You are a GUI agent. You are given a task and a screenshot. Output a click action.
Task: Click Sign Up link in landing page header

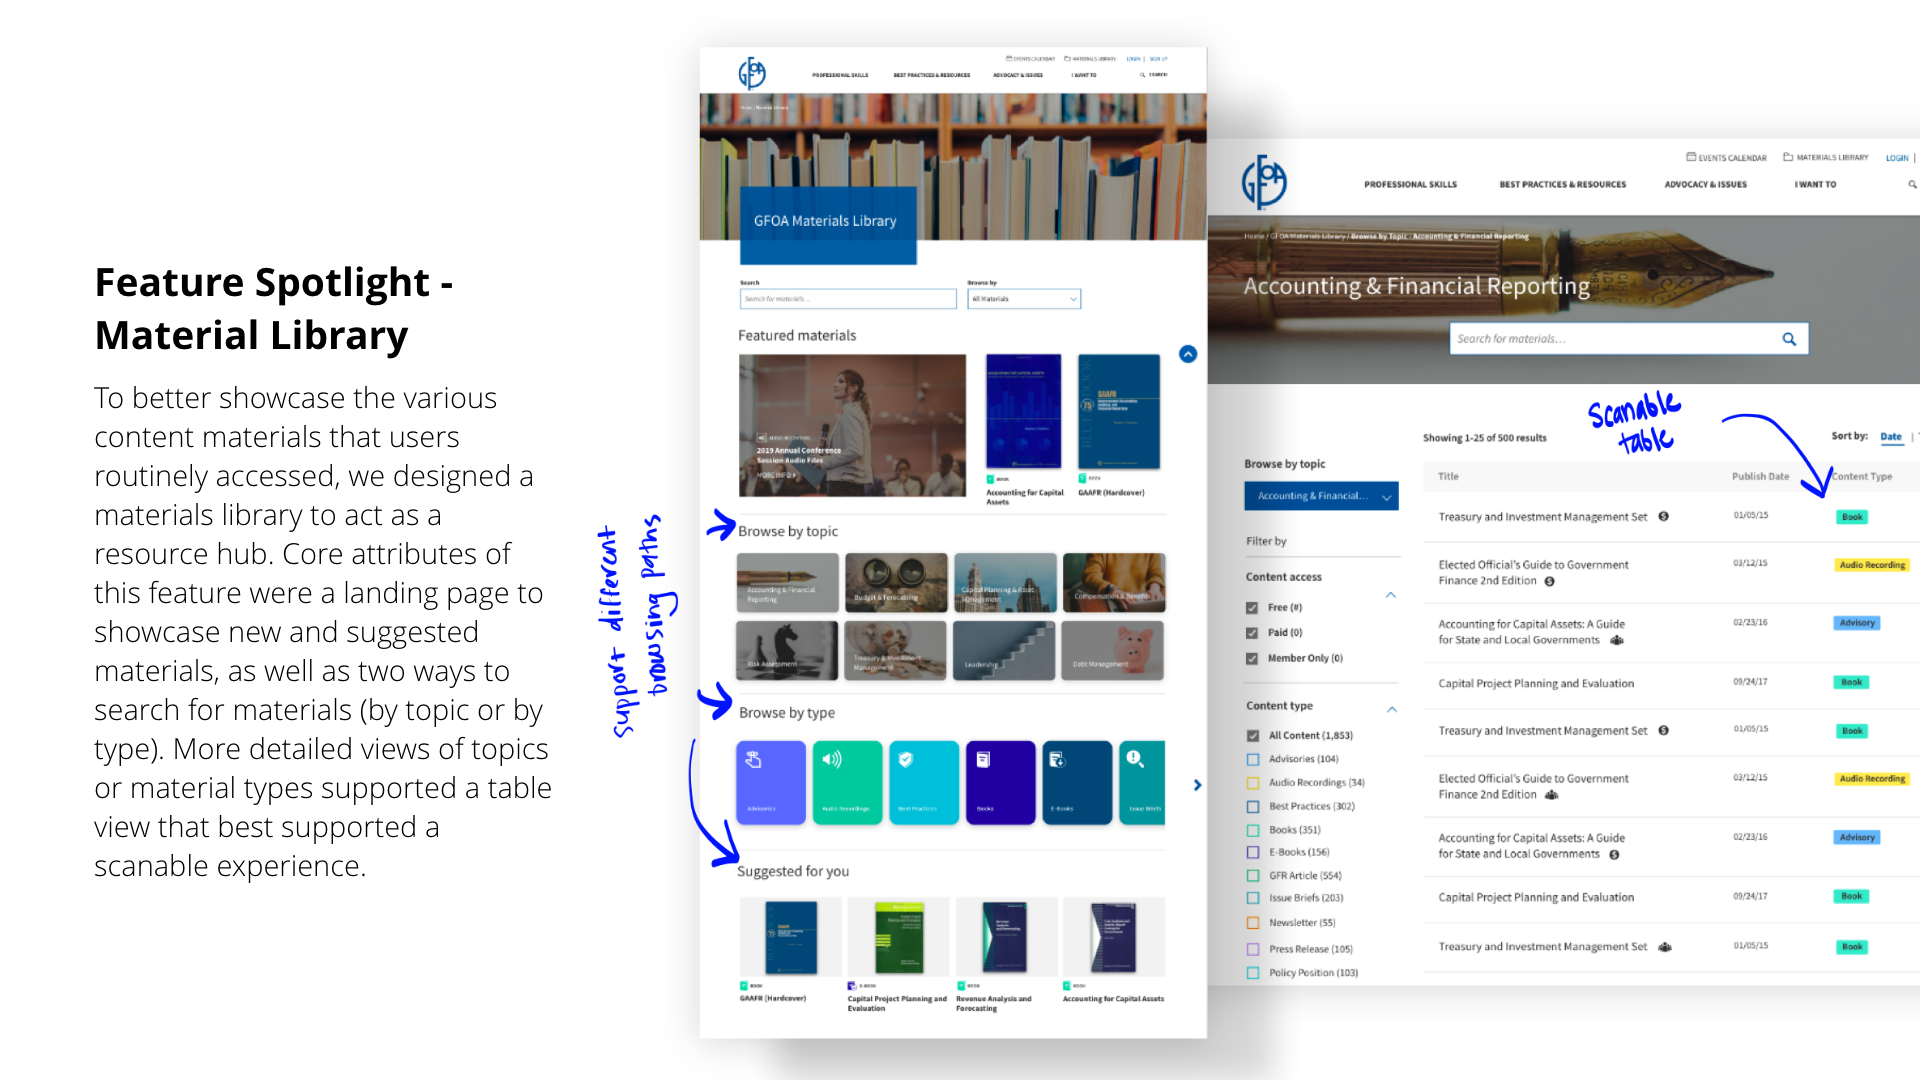pyautogui.click(x=1158, y=59)
